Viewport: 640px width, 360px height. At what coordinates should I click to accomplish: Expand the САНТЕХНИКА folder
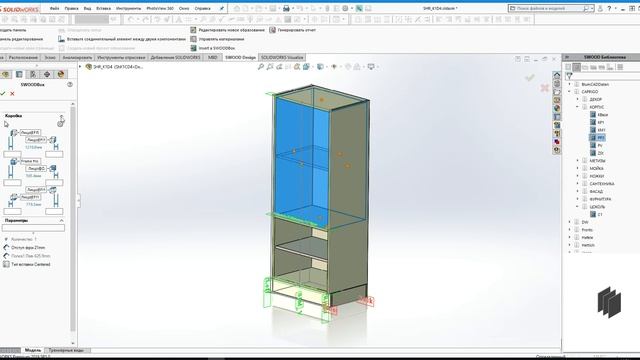[578, 184]
